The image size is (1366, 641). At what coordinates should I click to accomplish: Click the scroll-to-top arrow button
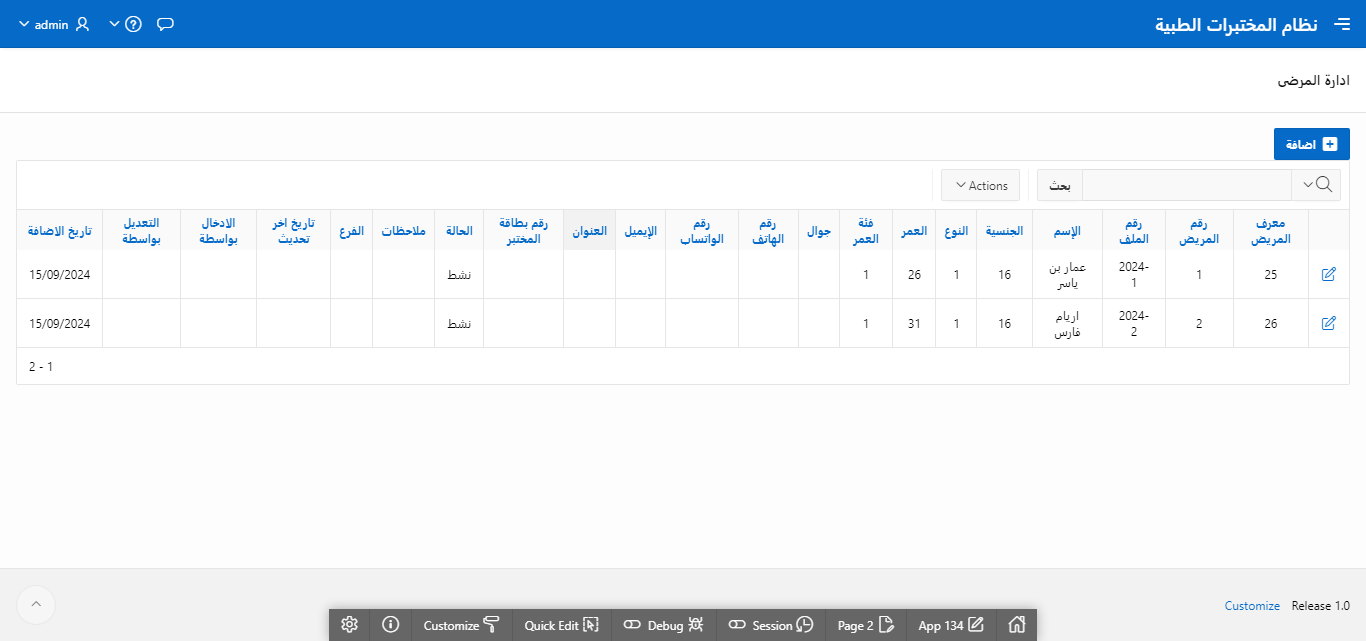coord(36,604)
